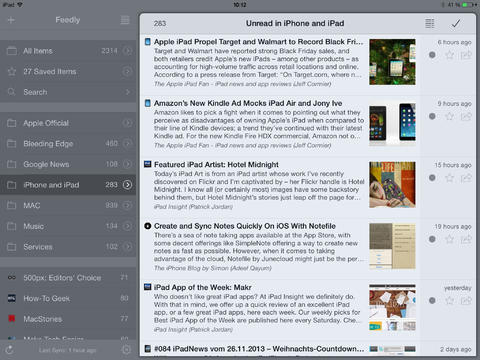Toggle unread dot for iPad App of the Week
The height and width of the screenshot is (360, 480).
click(x=432, y=300)
